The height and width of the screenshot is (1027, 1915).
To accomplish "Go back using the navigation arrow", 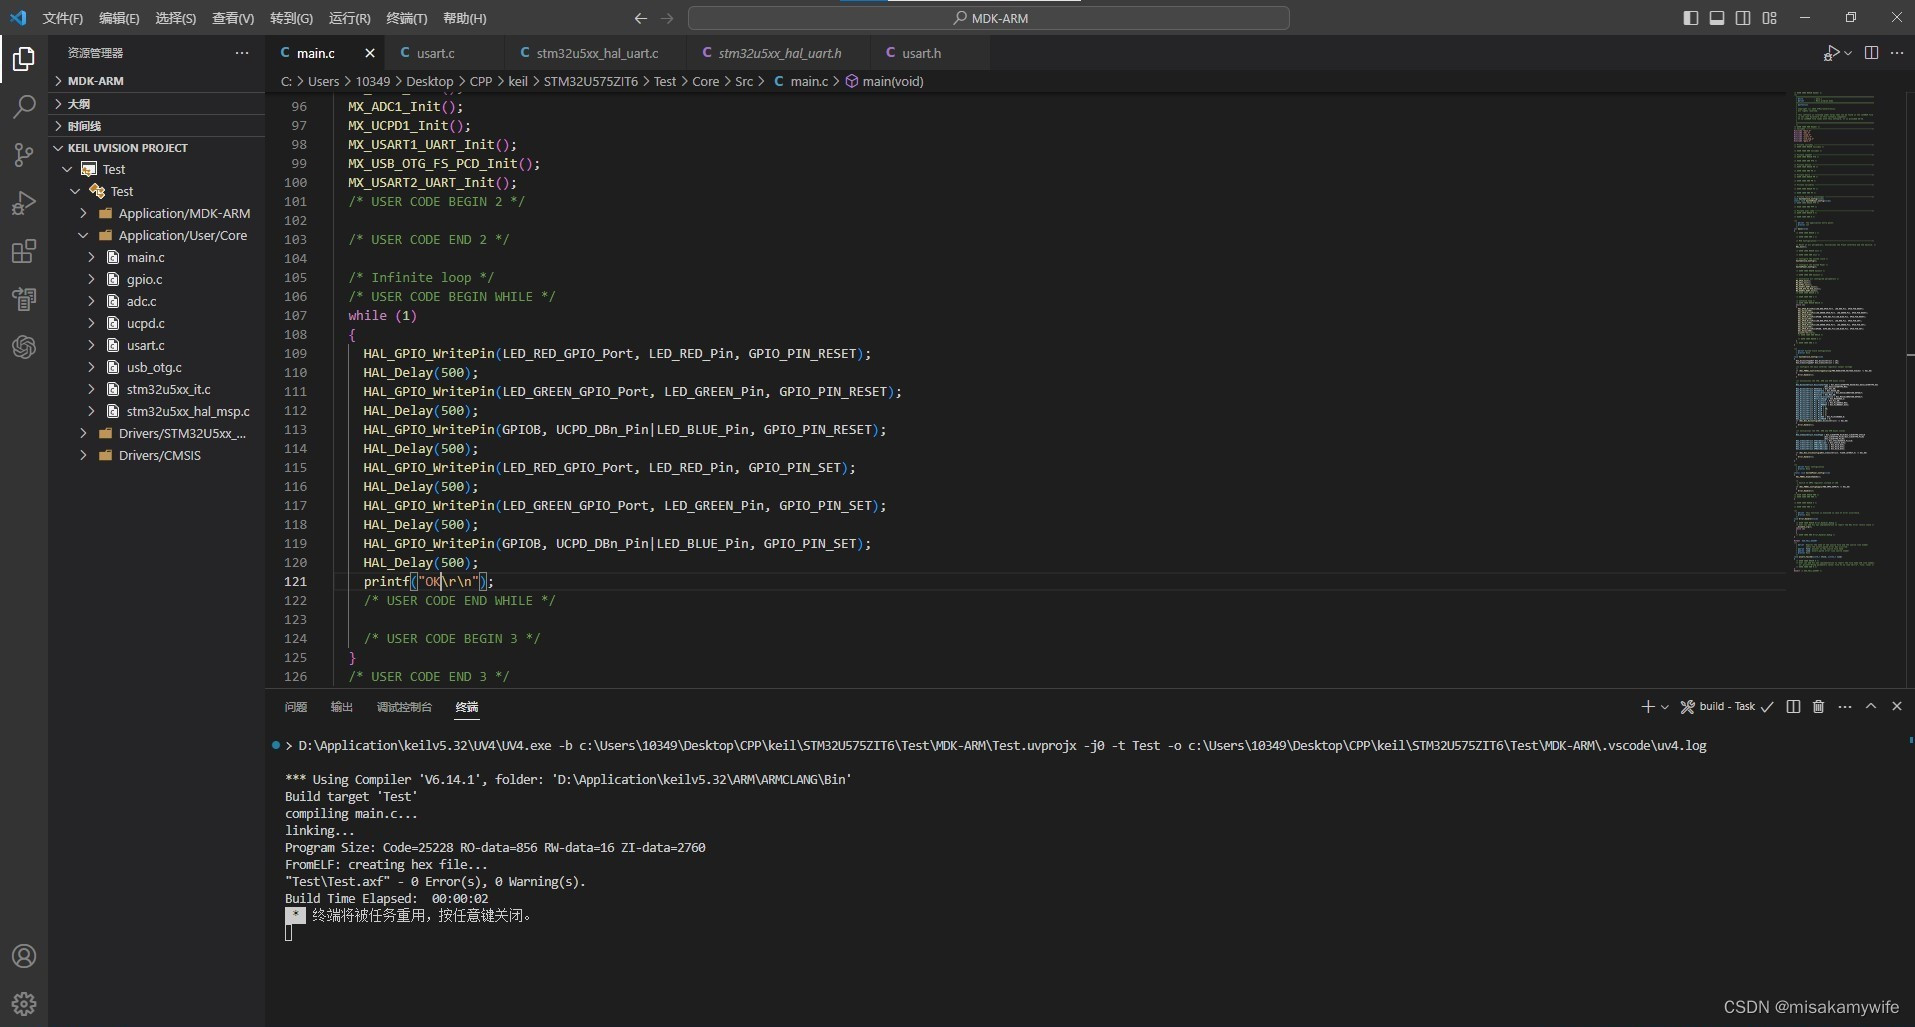I will pyautogui.click(x=641, y=18).
